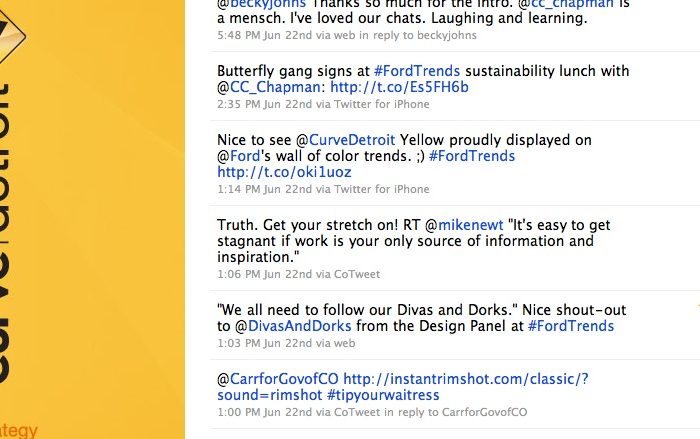The width and height of the screenshot is (700, 439).
Task: Visit the @CurveDetroit profile mention
Action: [x=353, y=140]
